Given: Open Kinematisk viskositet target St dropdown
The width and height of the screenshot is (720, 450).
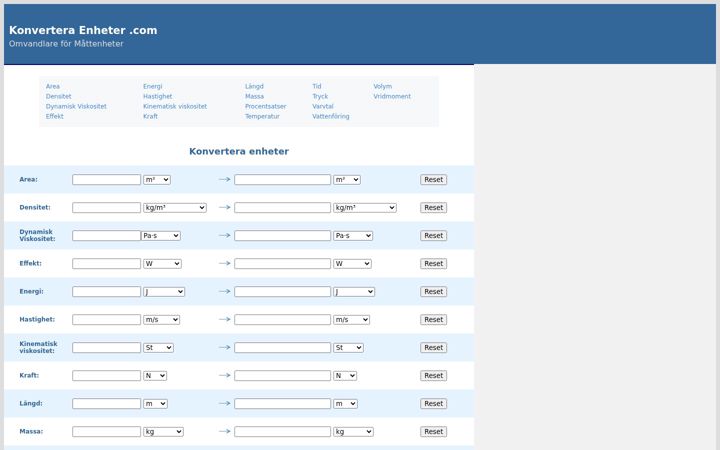Looking at the screenshot, I should pyautogui.click(x=348, y=348).
